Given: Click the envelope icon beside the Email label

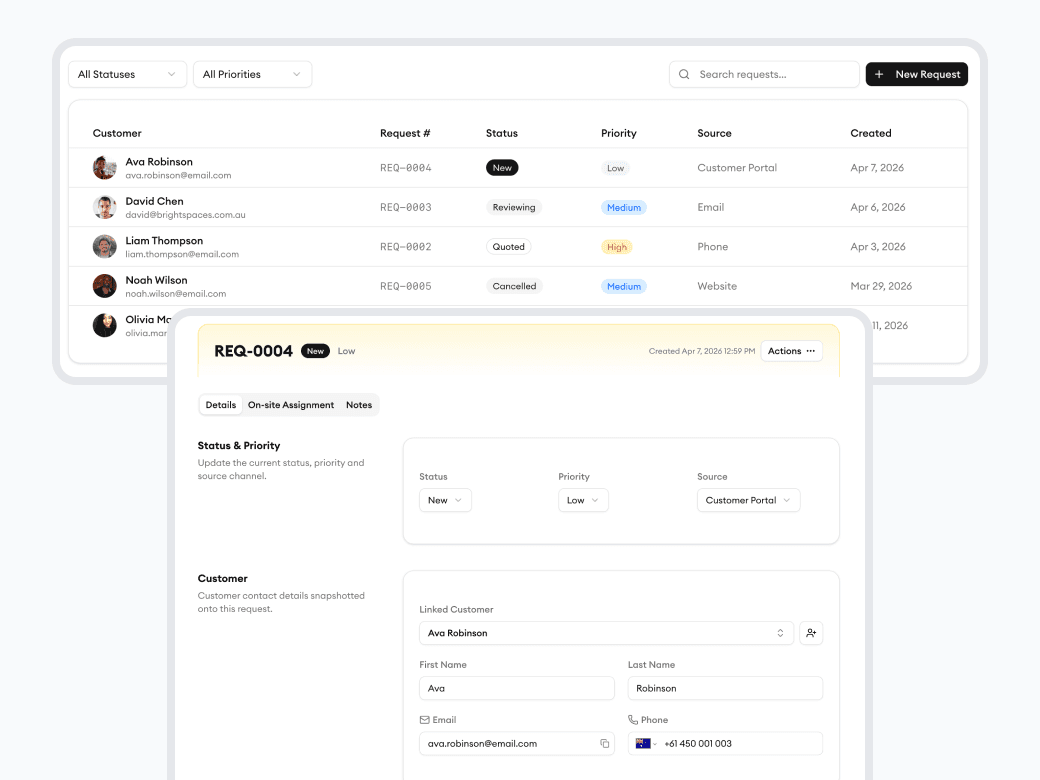Looking at the screenshot, I should point(425,719).
